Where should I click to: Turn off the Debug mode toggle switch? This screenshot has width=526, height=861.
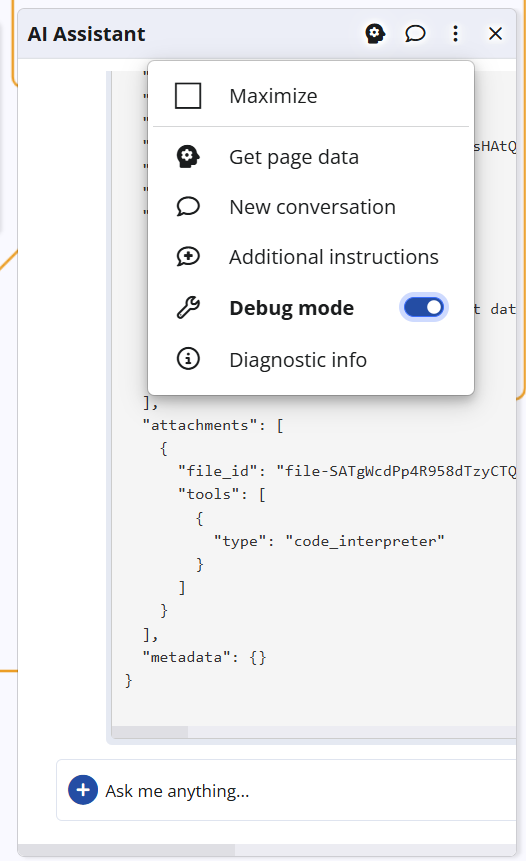pyautogui.click(x=423, y=308)
